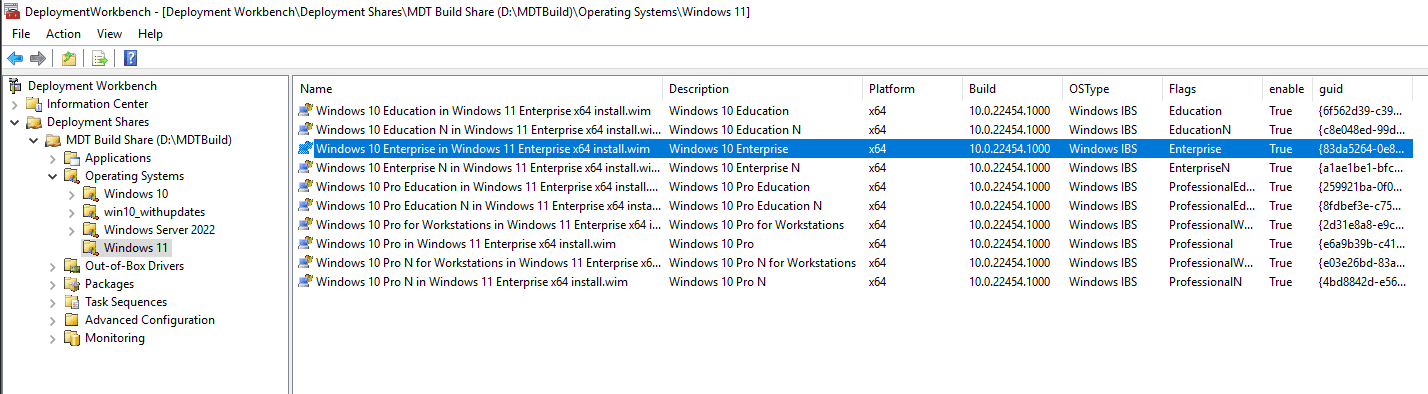The height and width of the screenshot is (394, 1428).
Task: Select Windows 10 Pro for Workstations description cell
Action: coord(756,225)
